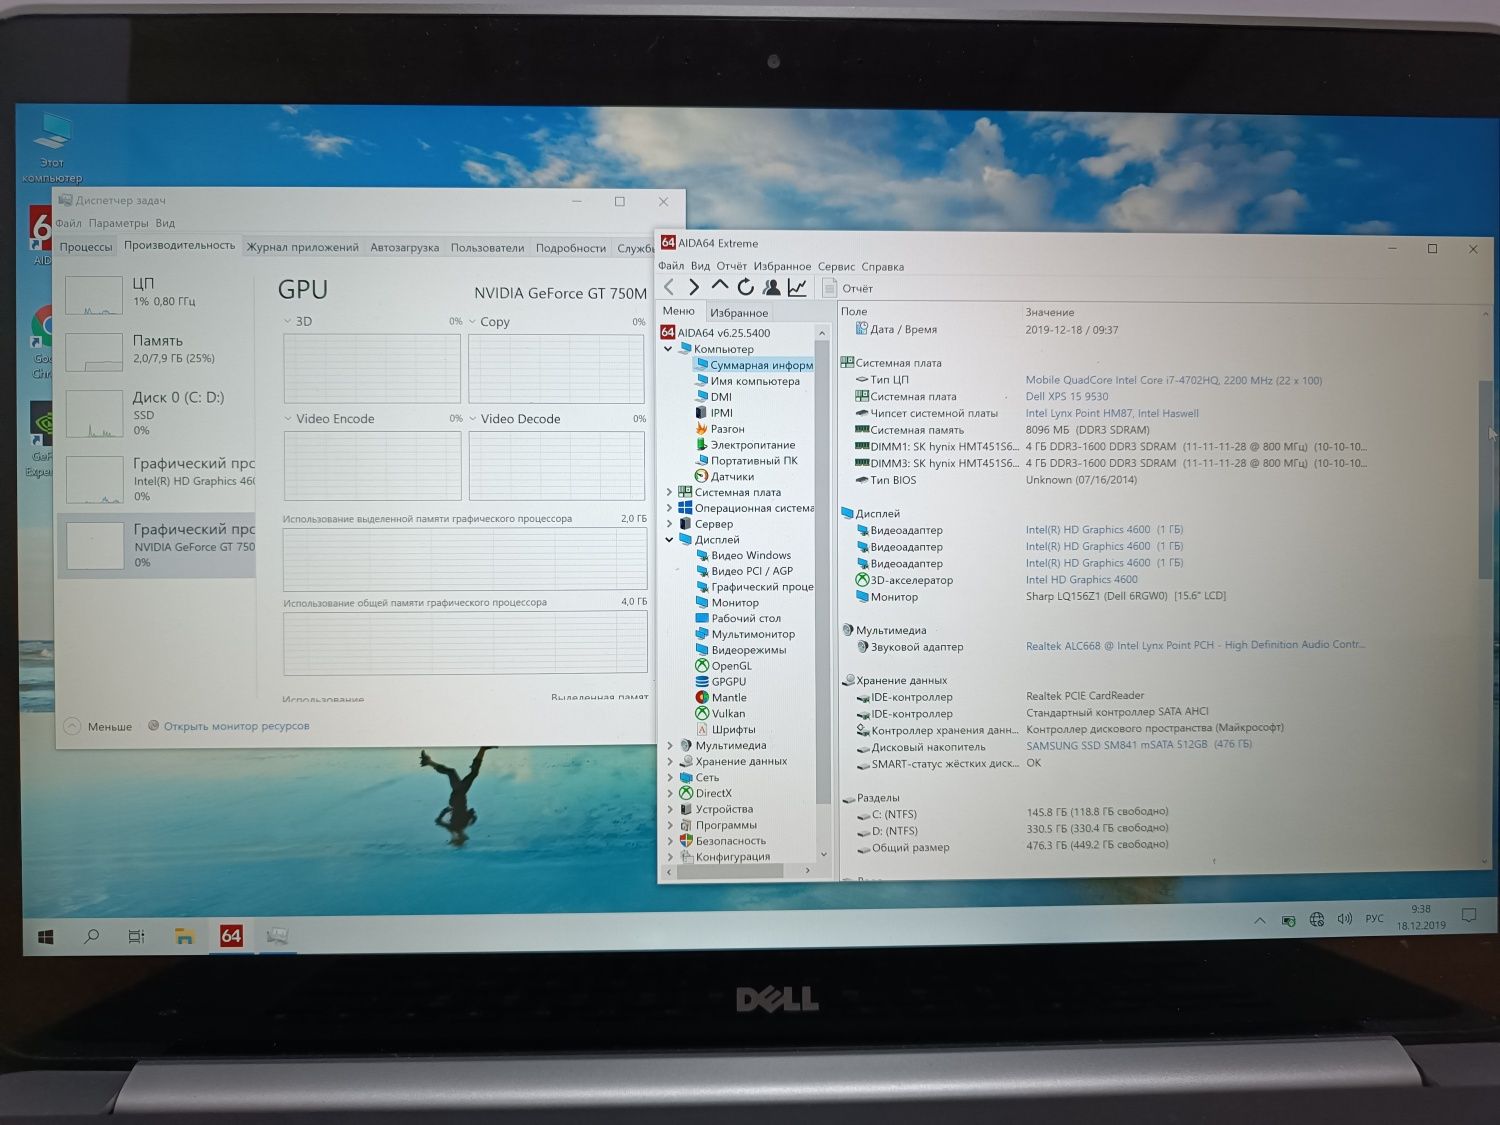Expand the Мультимедиа tree node
This screenshot has height=1125, width=1500.
[669, 745]
